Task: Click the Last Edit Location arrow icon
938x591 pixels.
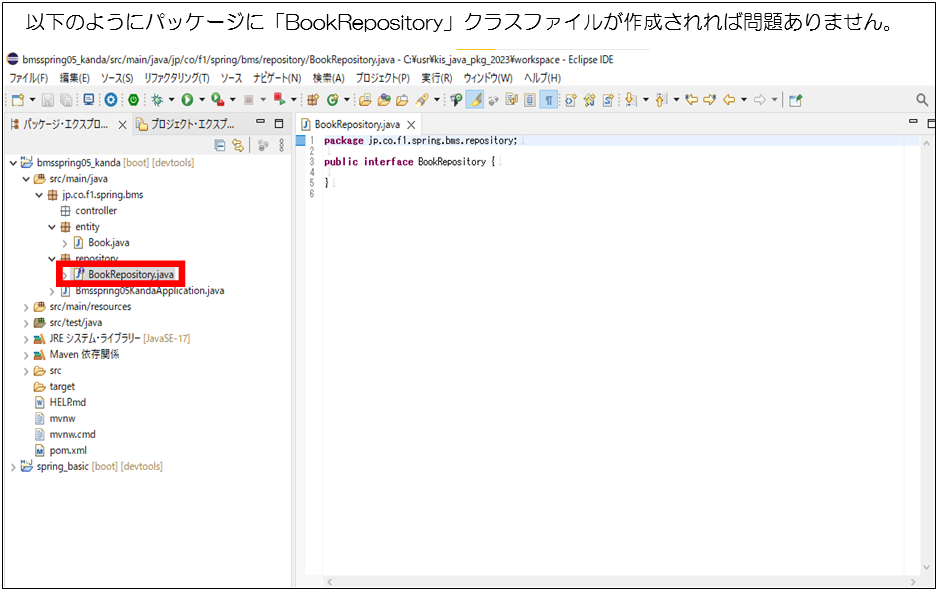Action: [692, 100]
